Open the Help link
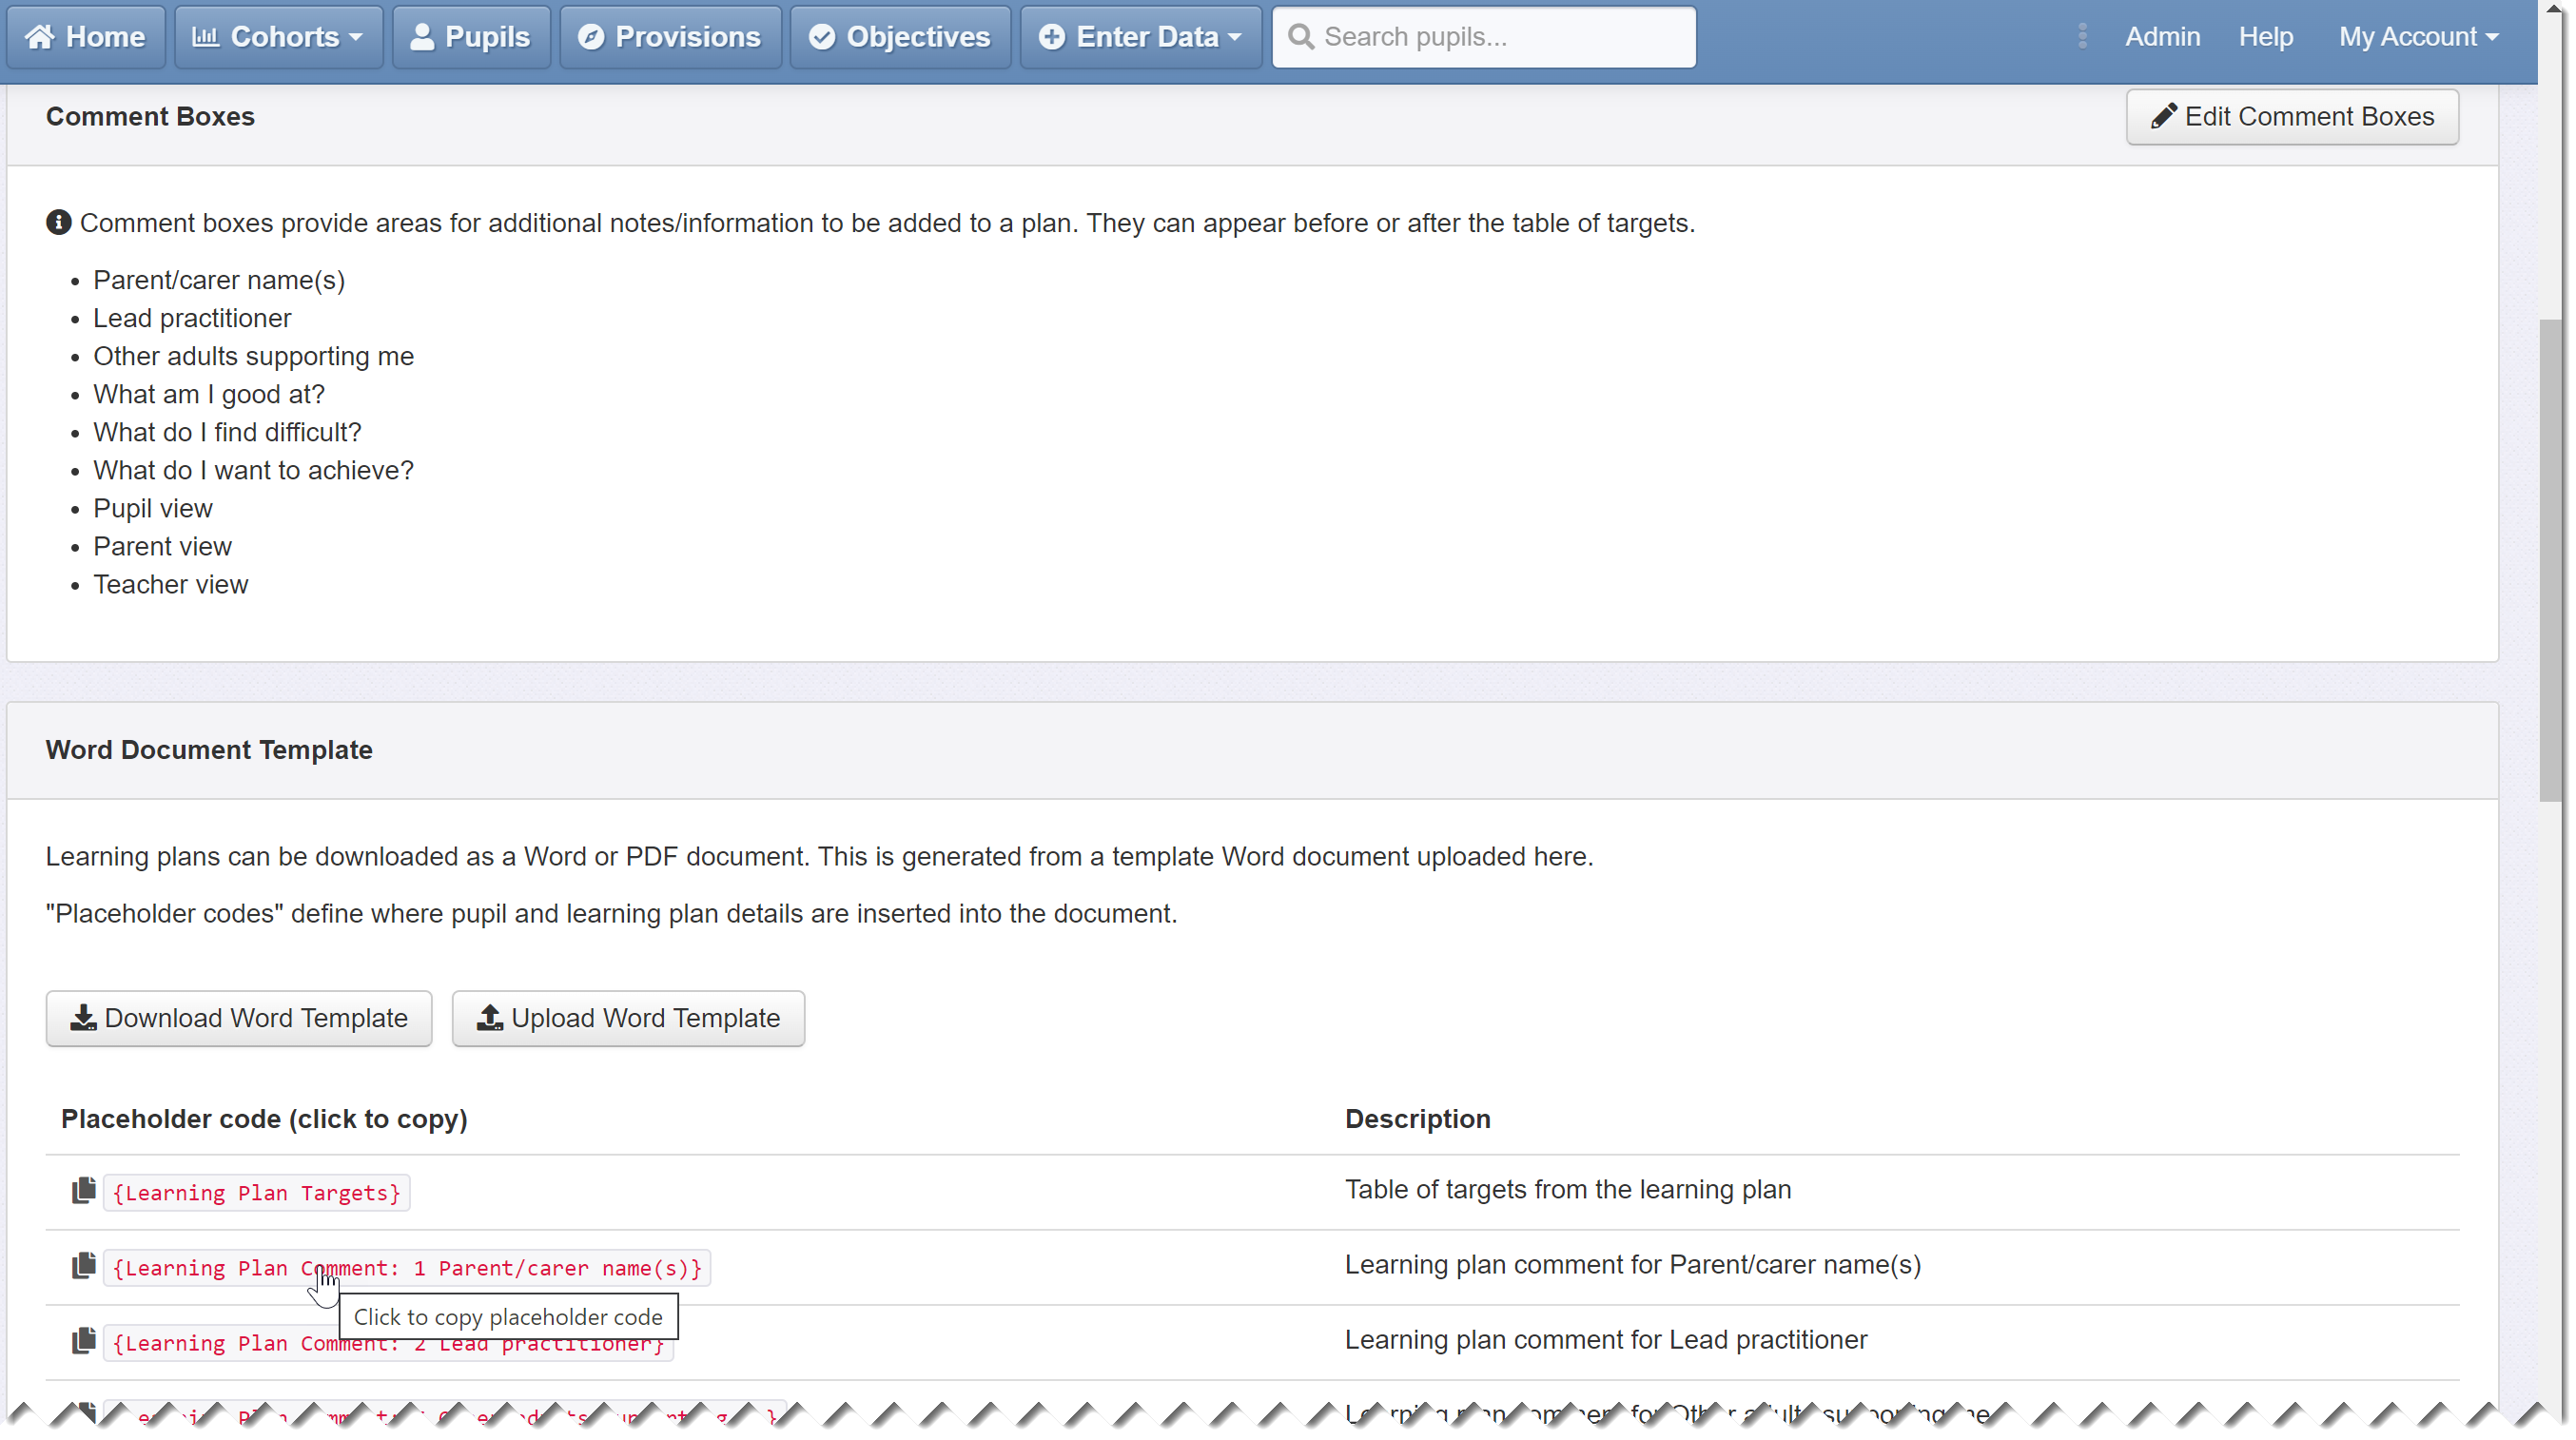The height and width of the screenshot is (1440, 2576). 2265,37
